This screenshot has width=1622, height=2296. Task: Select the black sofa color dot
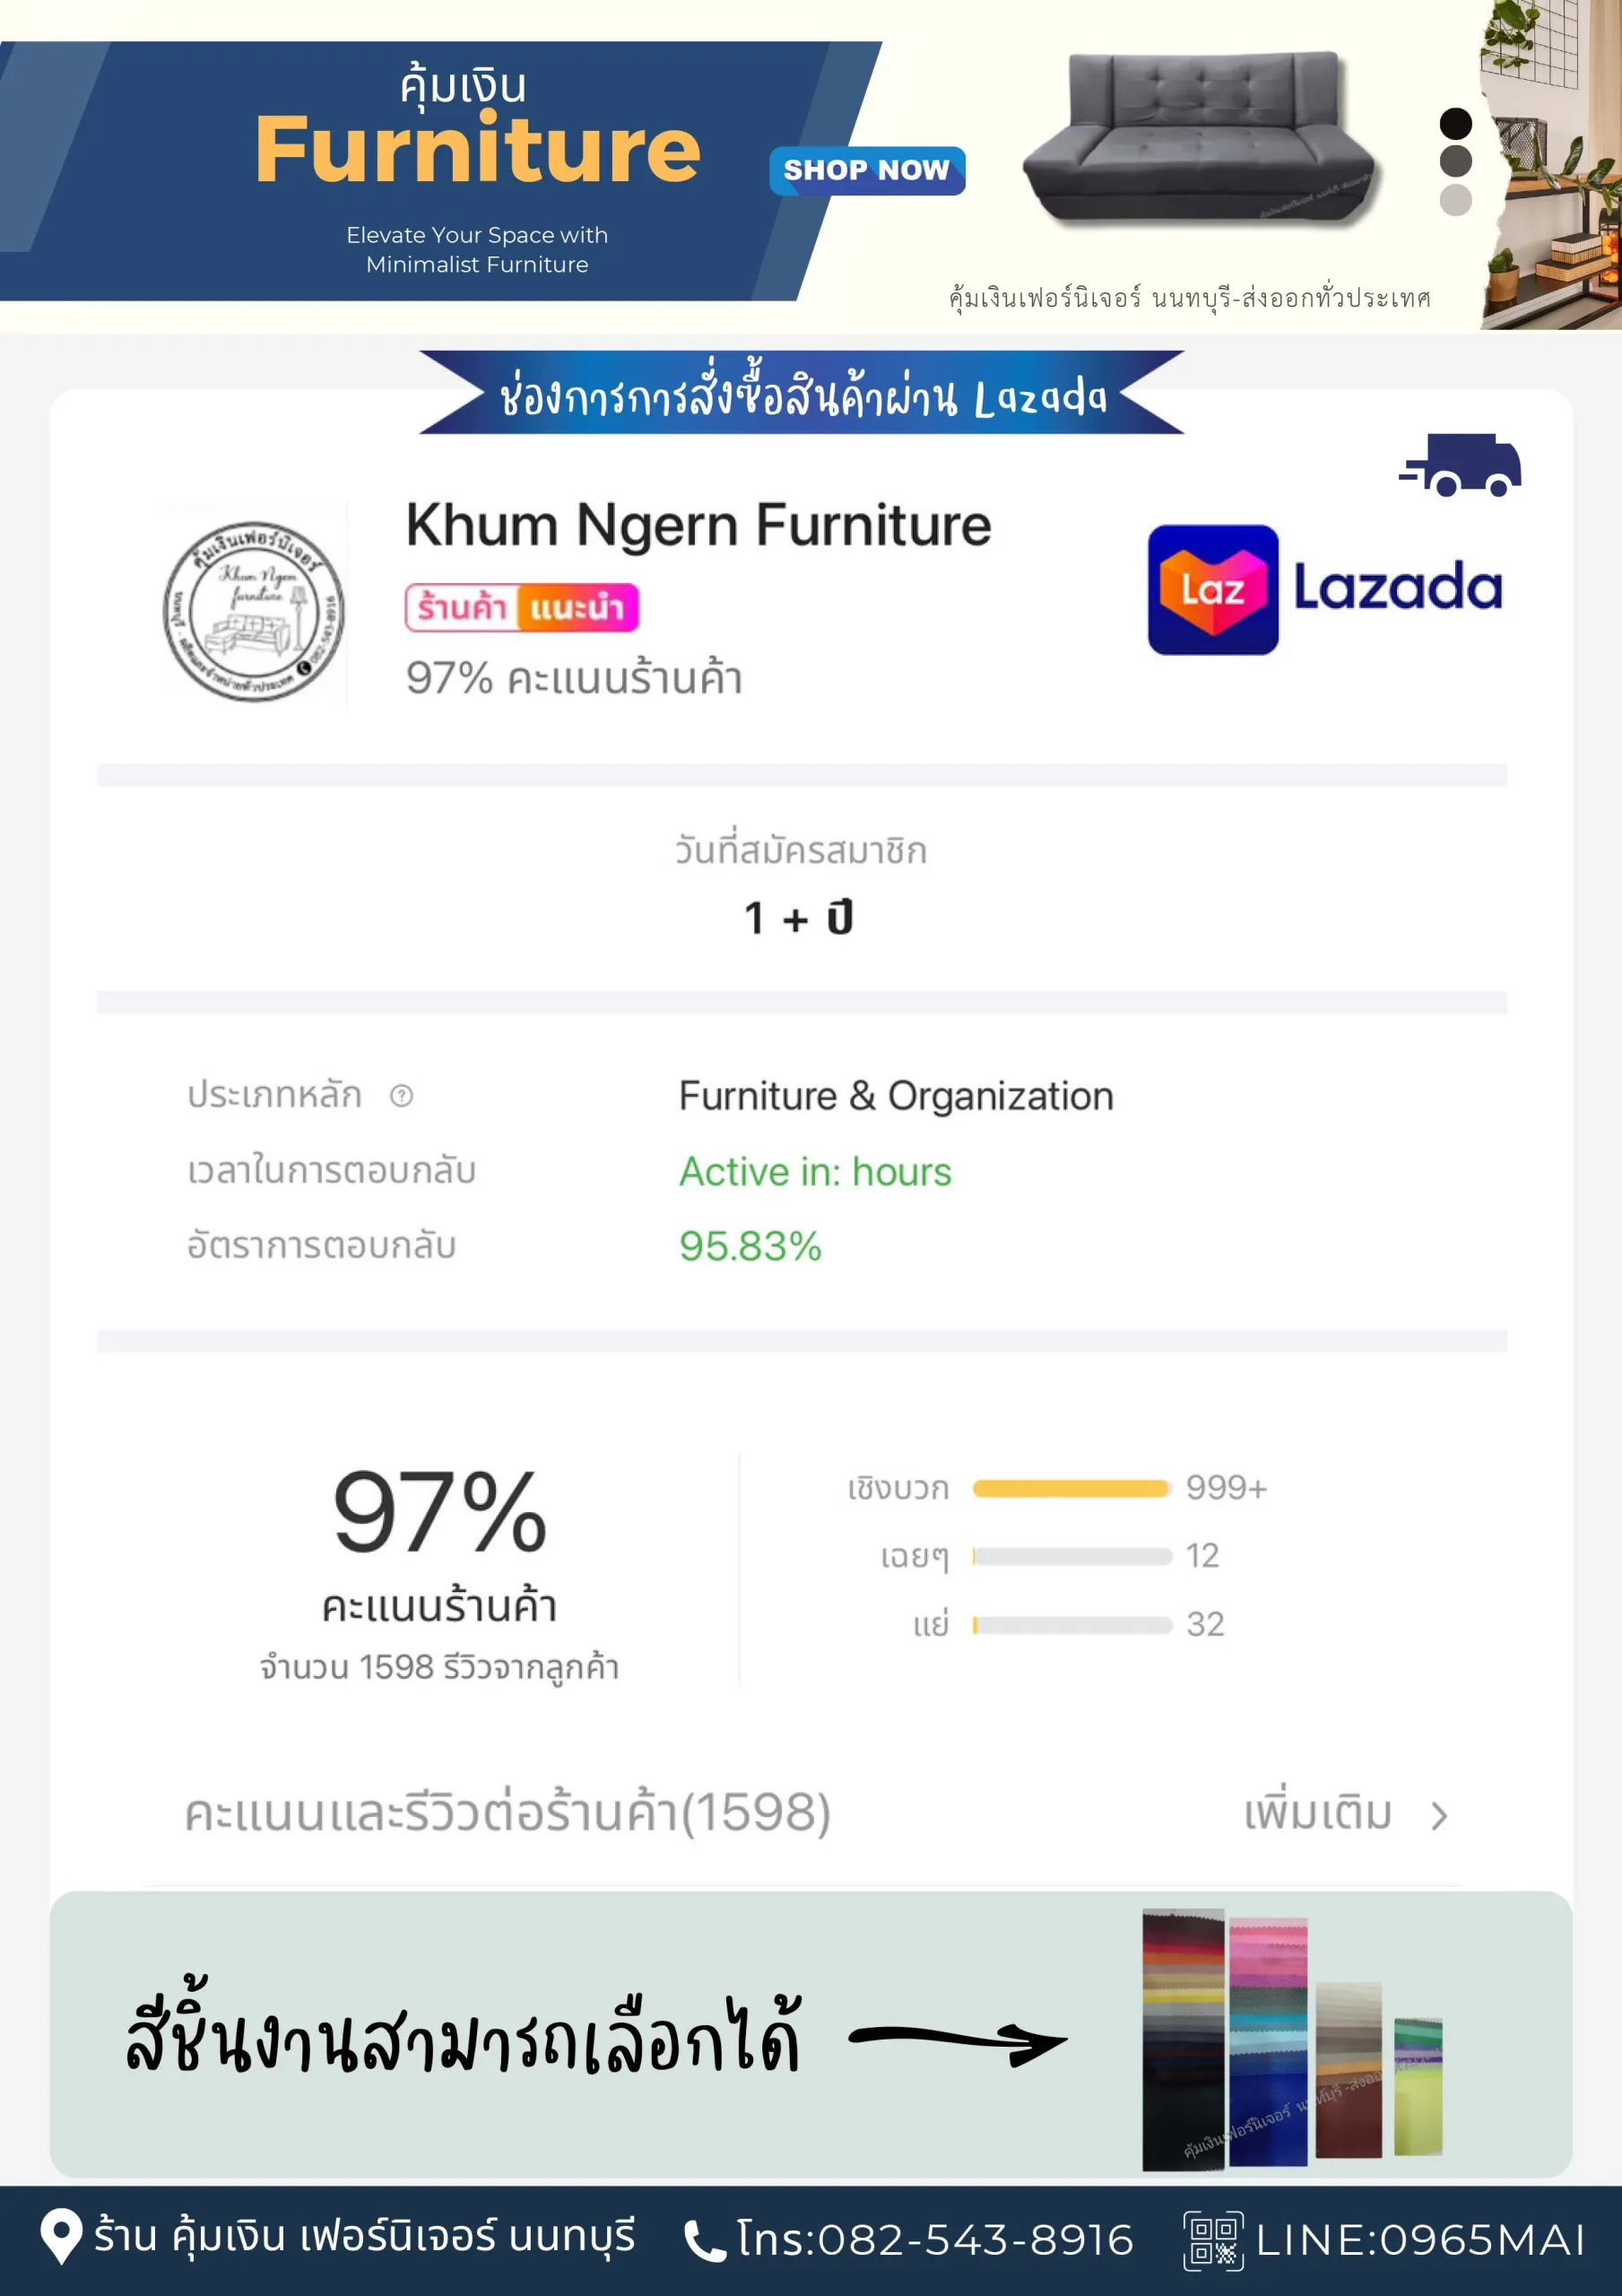tap(1455, 124)
